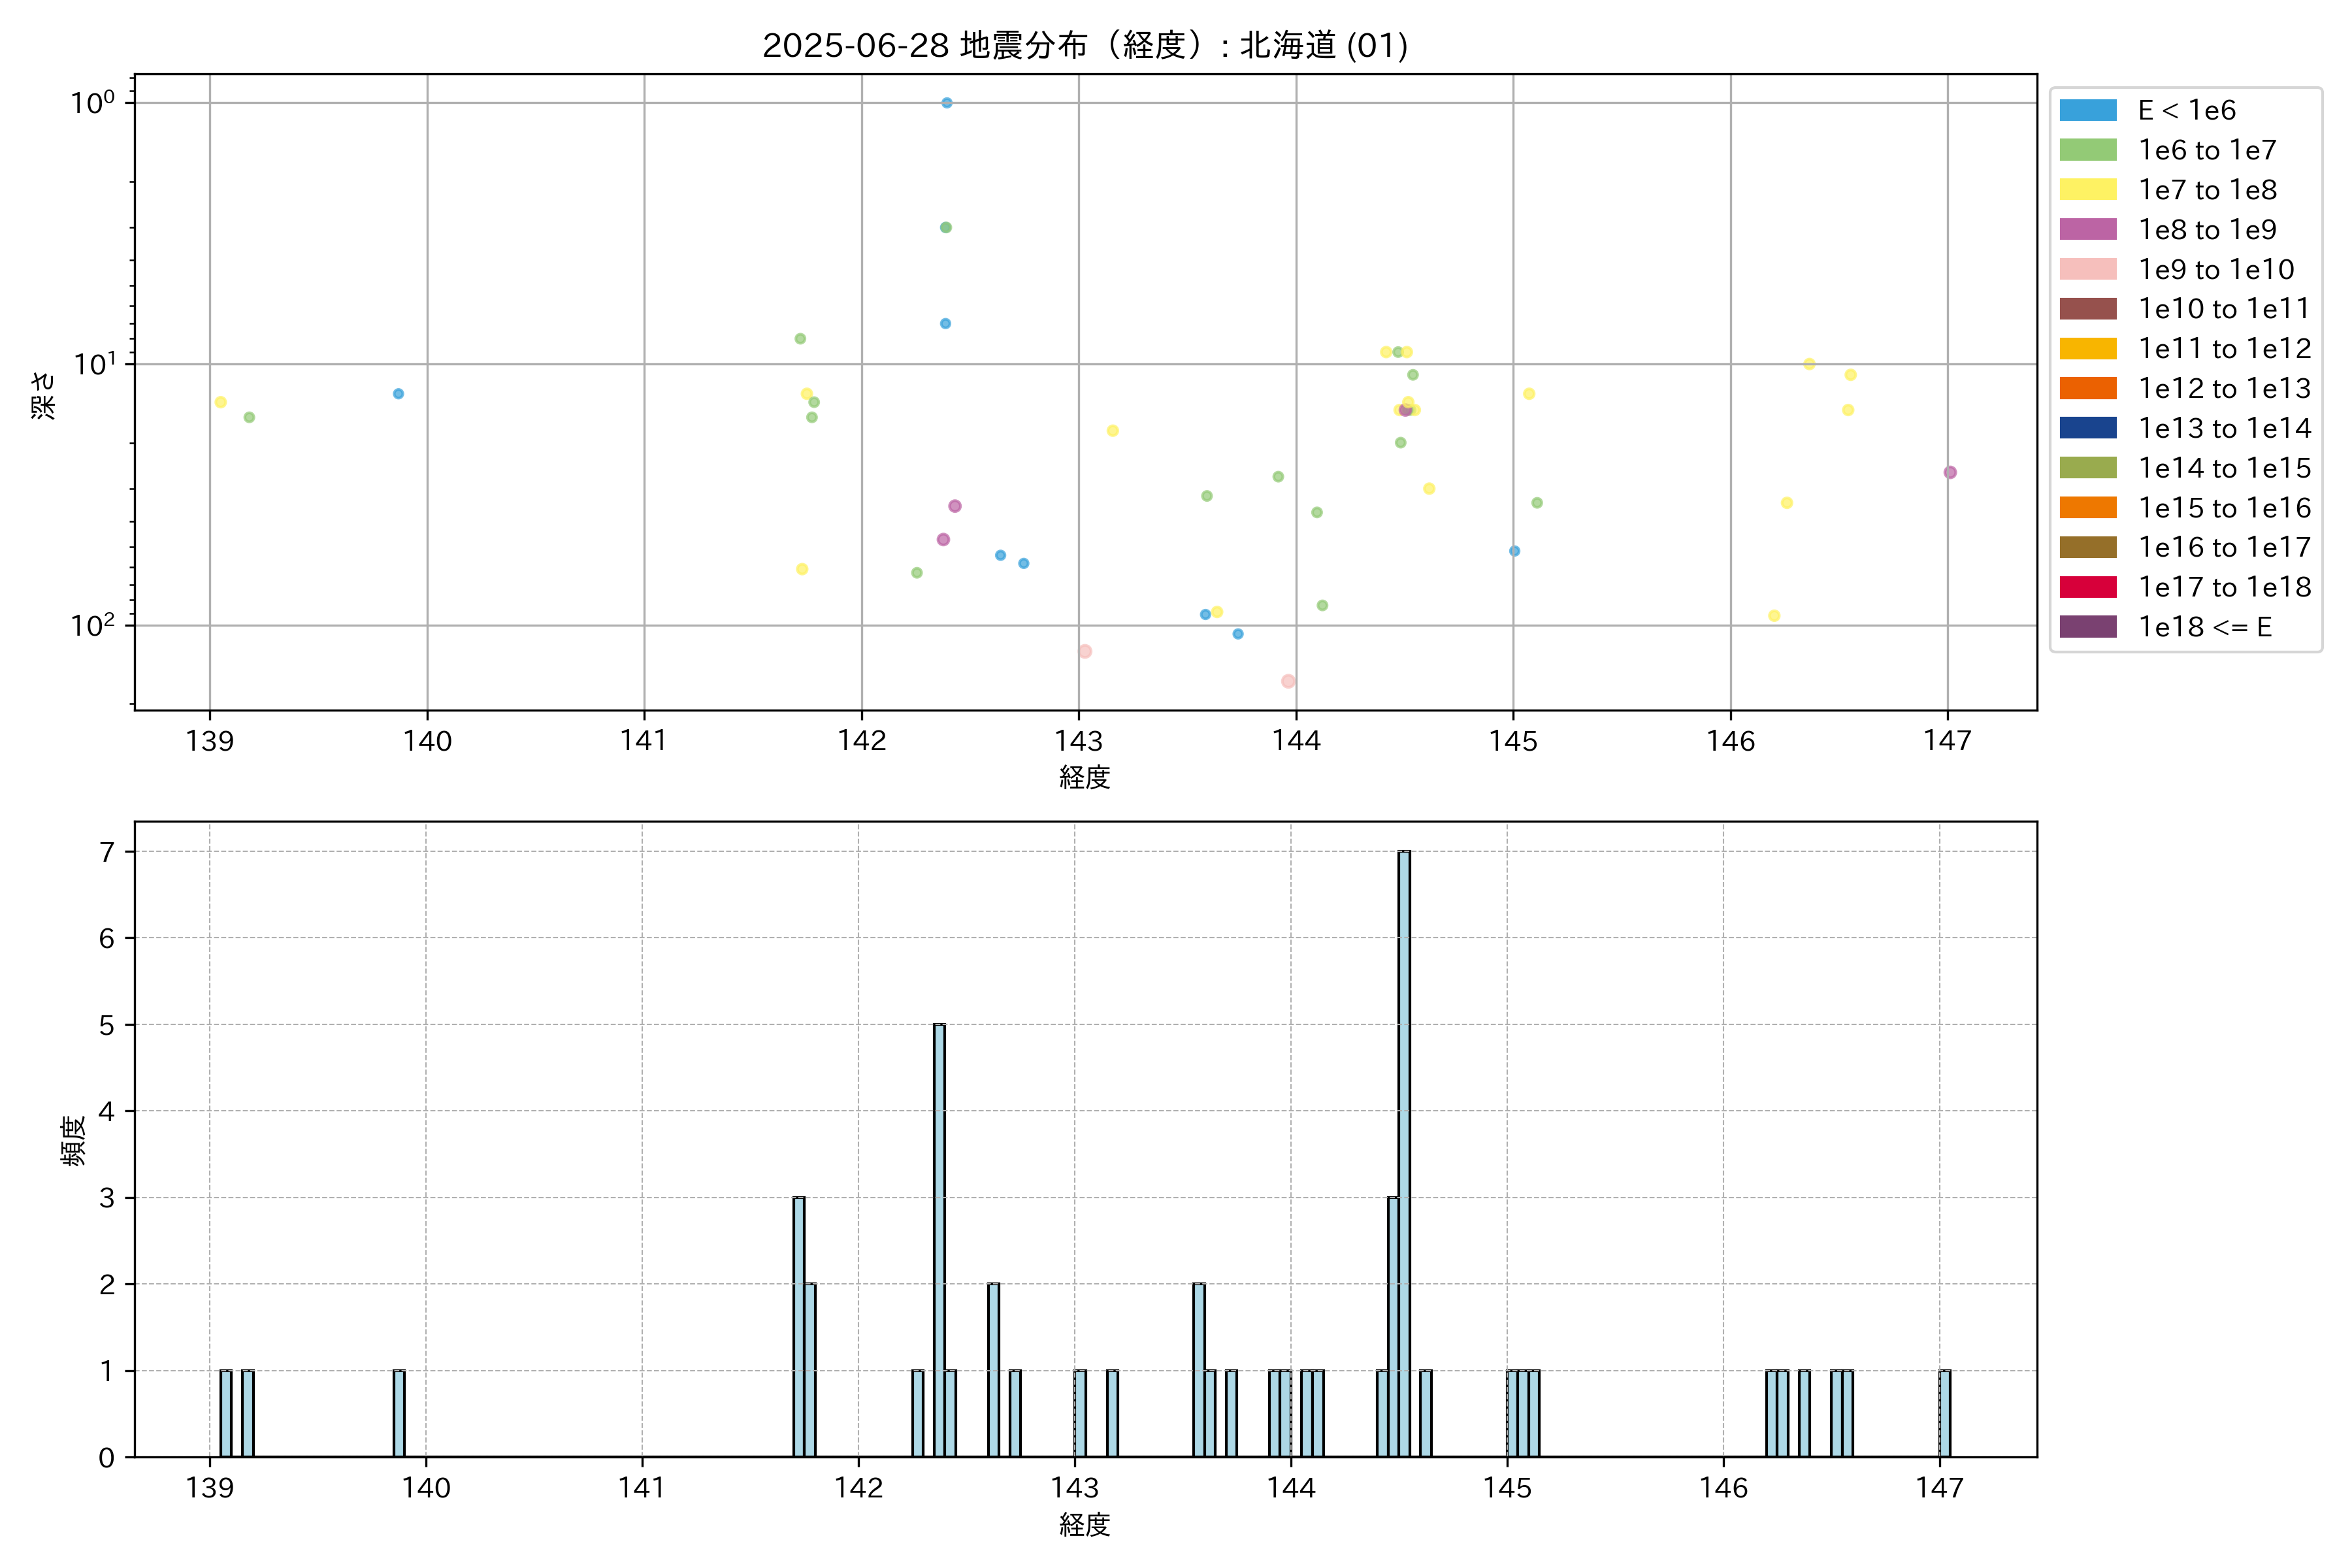Click the blue scatter point near longitude 139.9
The width and height of the screenshot is (2352, 1568).
(x=398, y=394)
